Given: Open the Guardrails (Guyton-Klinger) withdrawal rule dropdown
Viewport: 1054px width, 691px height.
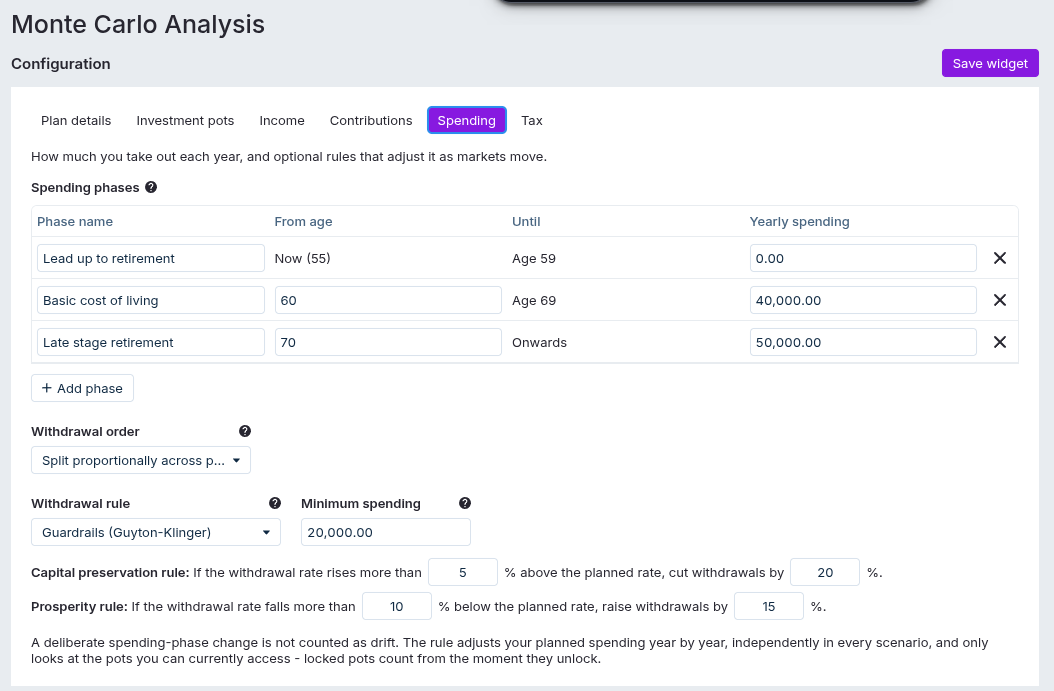Looking at the screenshot, I should [x=156, y=532].
